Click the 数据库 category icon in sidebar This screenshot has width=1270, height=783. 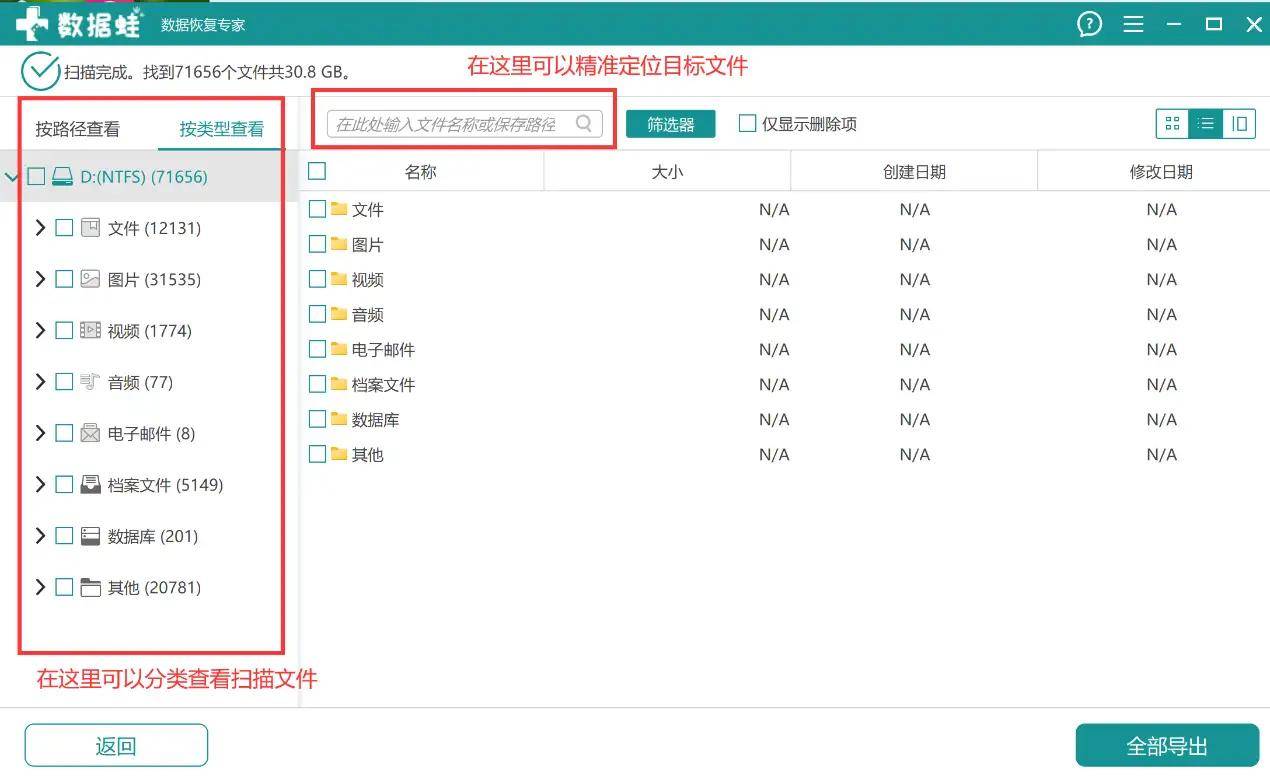click(x=88, y=536)
